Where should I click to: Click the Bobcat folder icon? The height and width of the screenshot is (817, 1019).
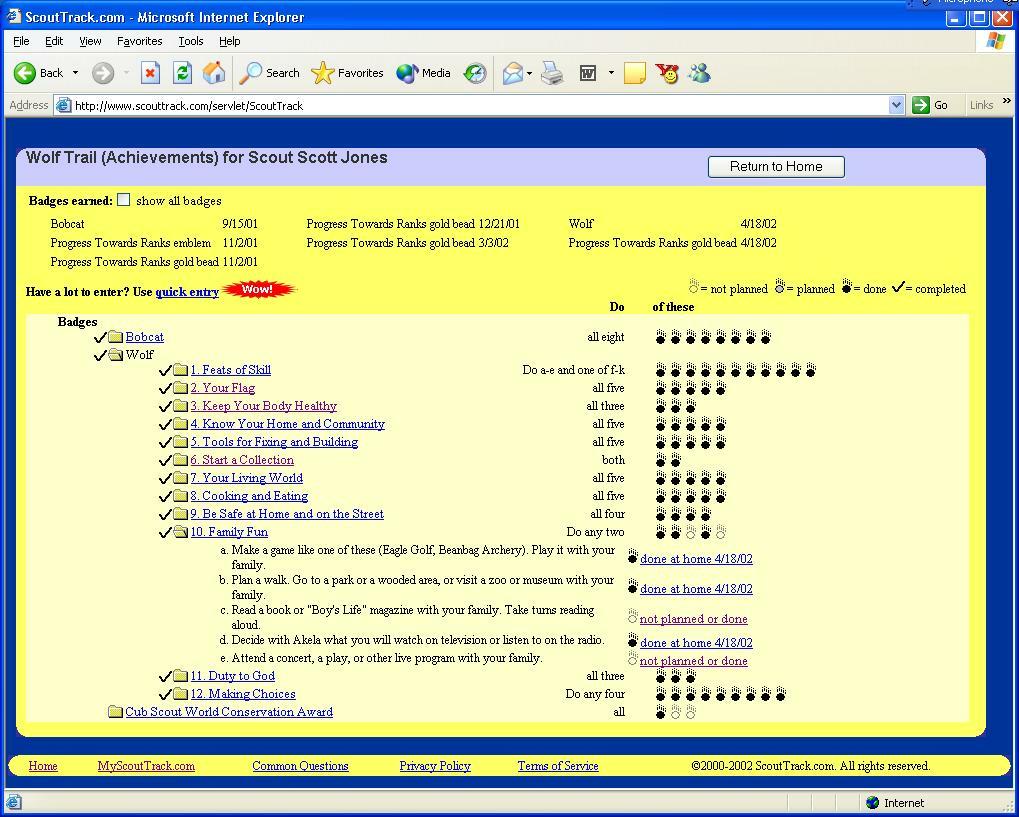click(x=116, y=337)
